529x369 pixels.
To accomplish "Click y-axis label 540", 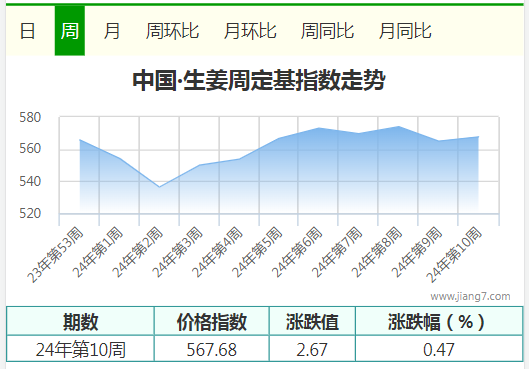I will click(x=30, y=181).
